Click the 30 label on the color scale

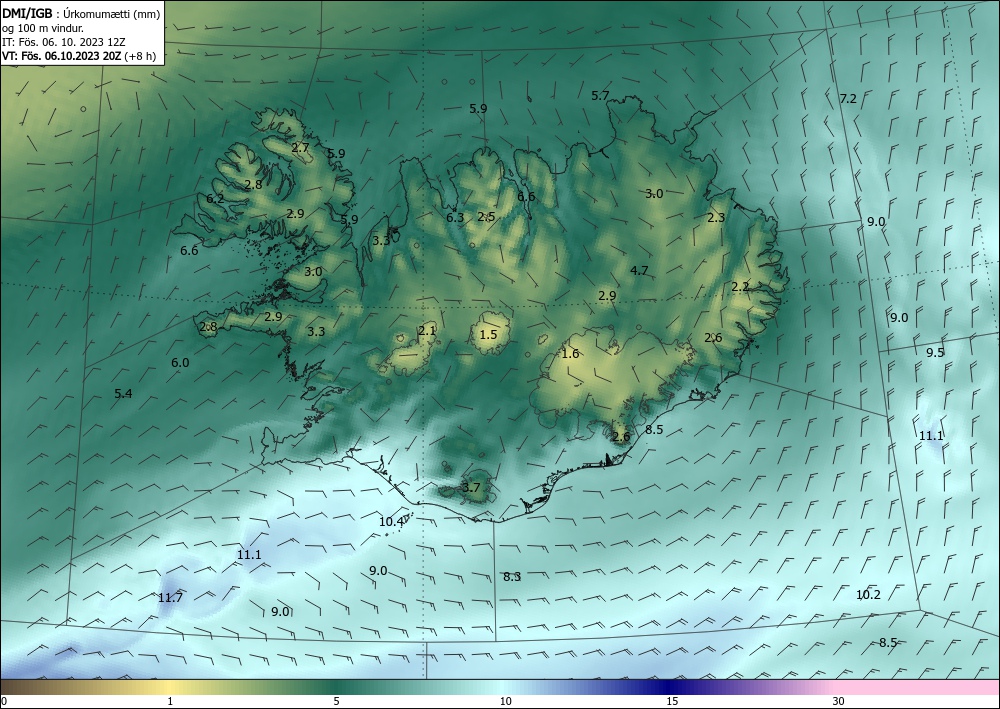click(839, 702)
